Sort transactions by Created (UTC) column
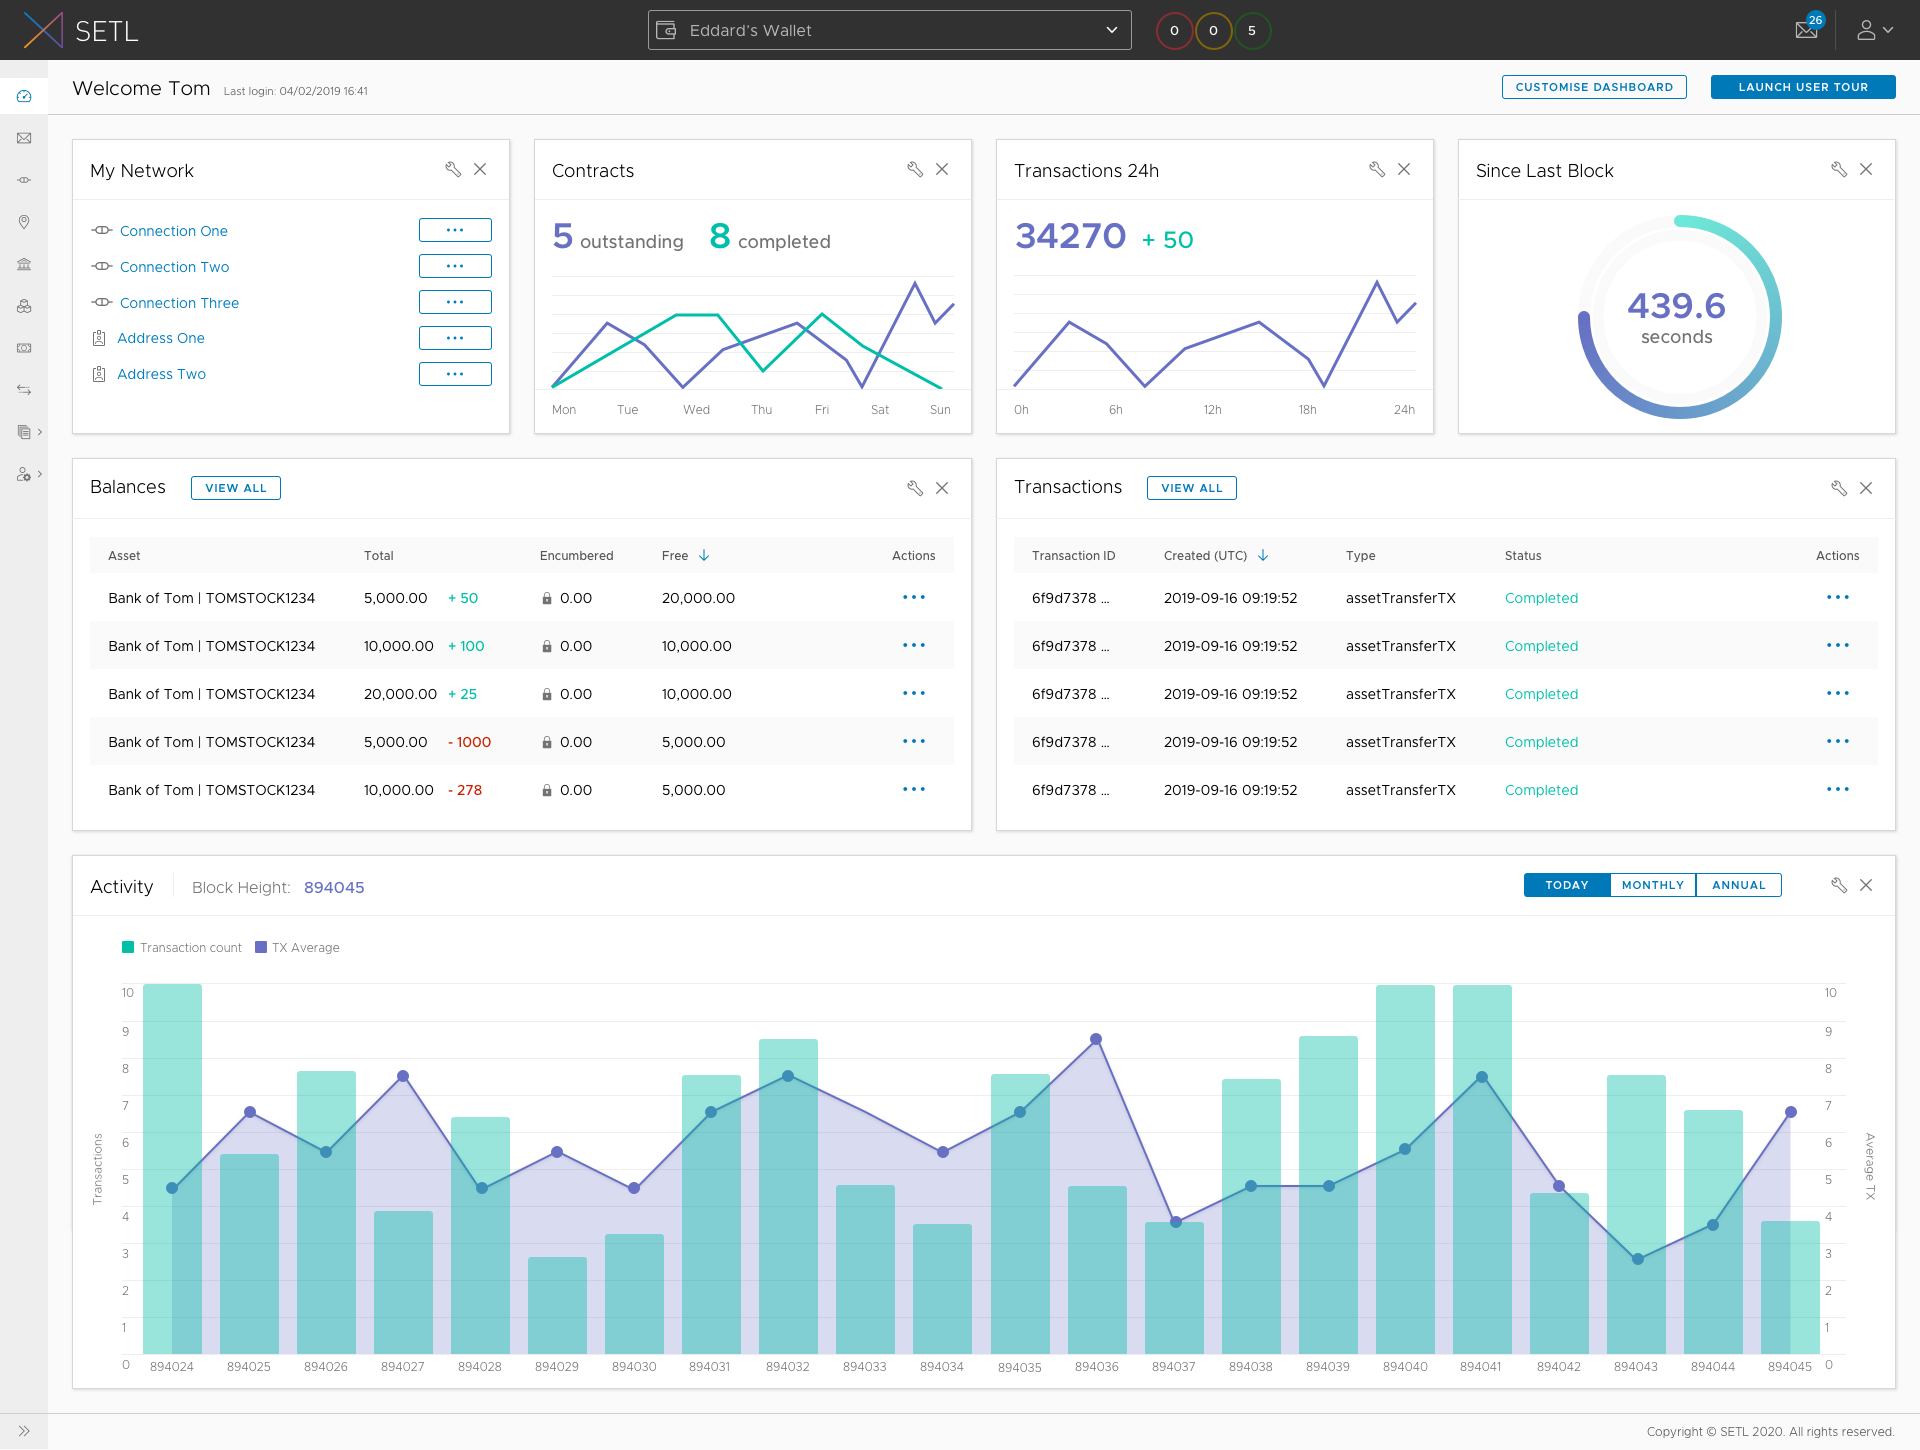1920x1450 pixels. (x=1216, y=556)
